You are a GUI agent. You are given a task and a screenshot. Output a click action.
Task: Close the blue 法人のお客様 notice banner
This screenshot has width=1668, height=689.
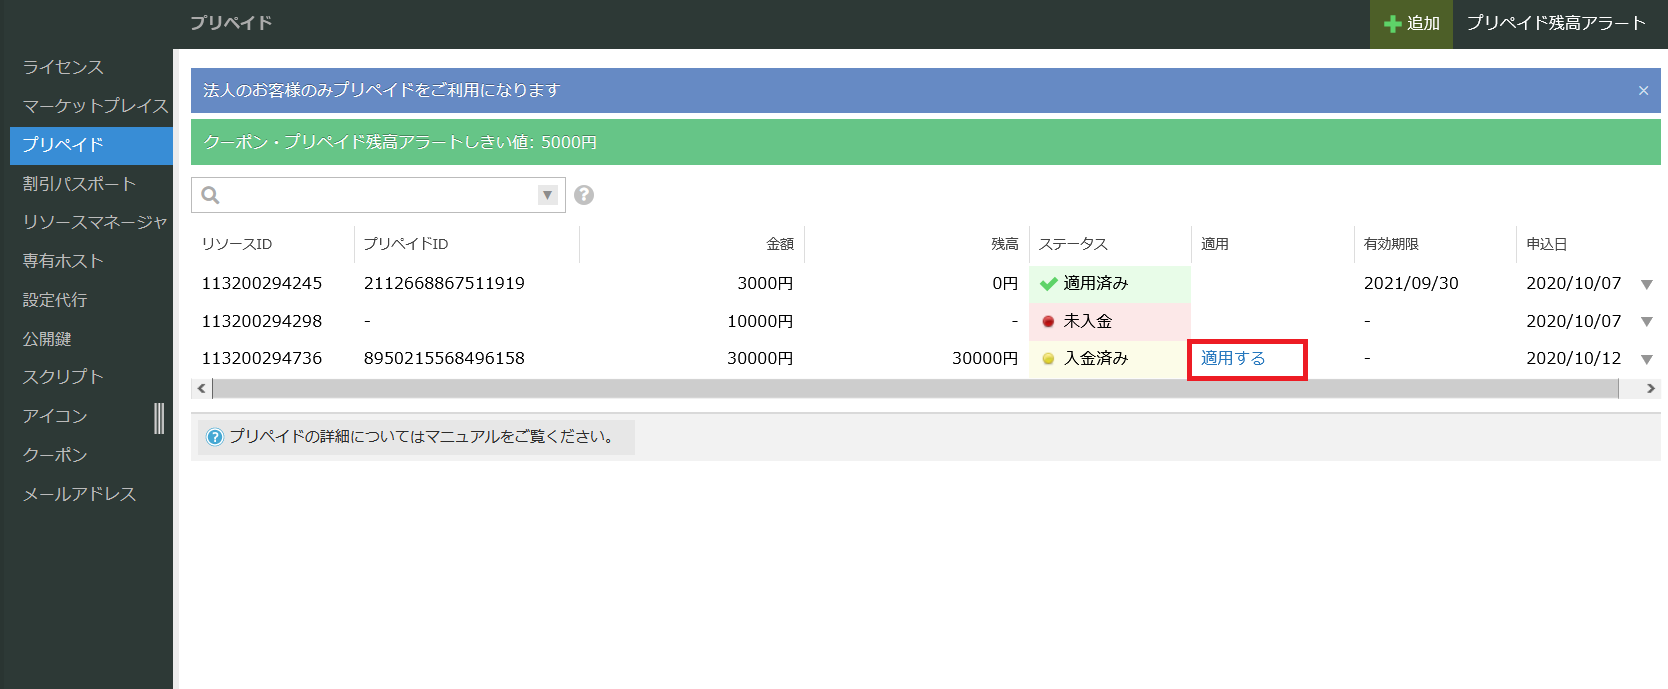tap(1643, 91)
